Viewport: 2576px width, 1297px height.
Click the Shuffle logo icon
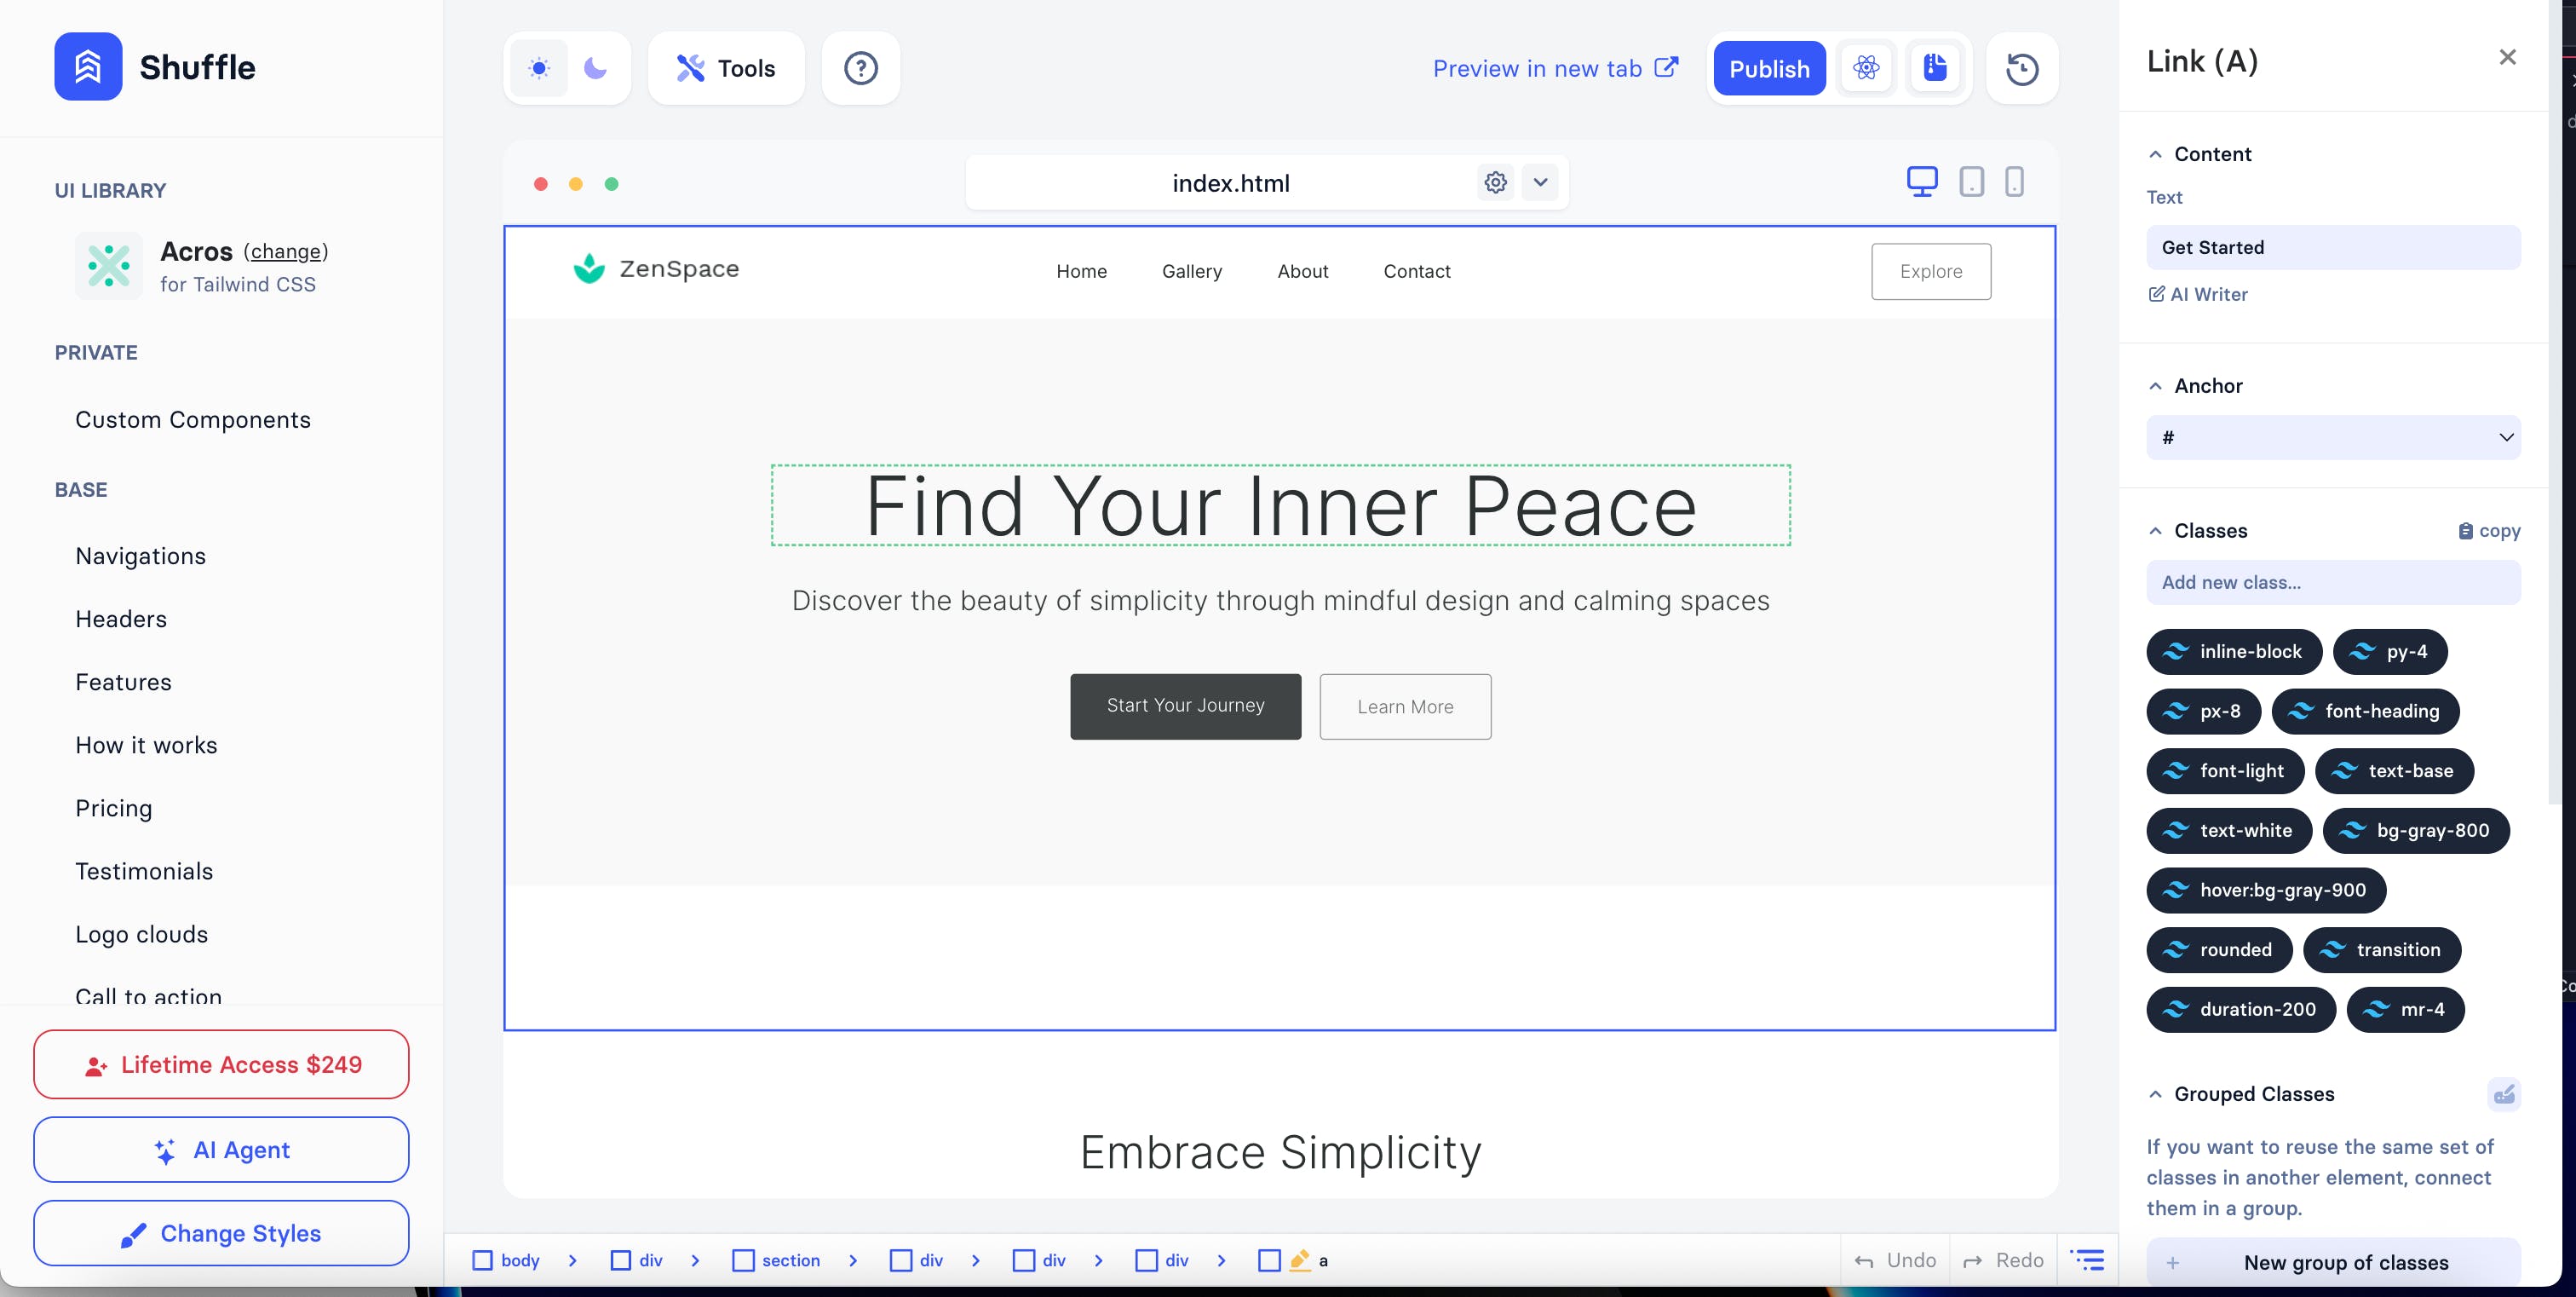click(x=88, y=66)
